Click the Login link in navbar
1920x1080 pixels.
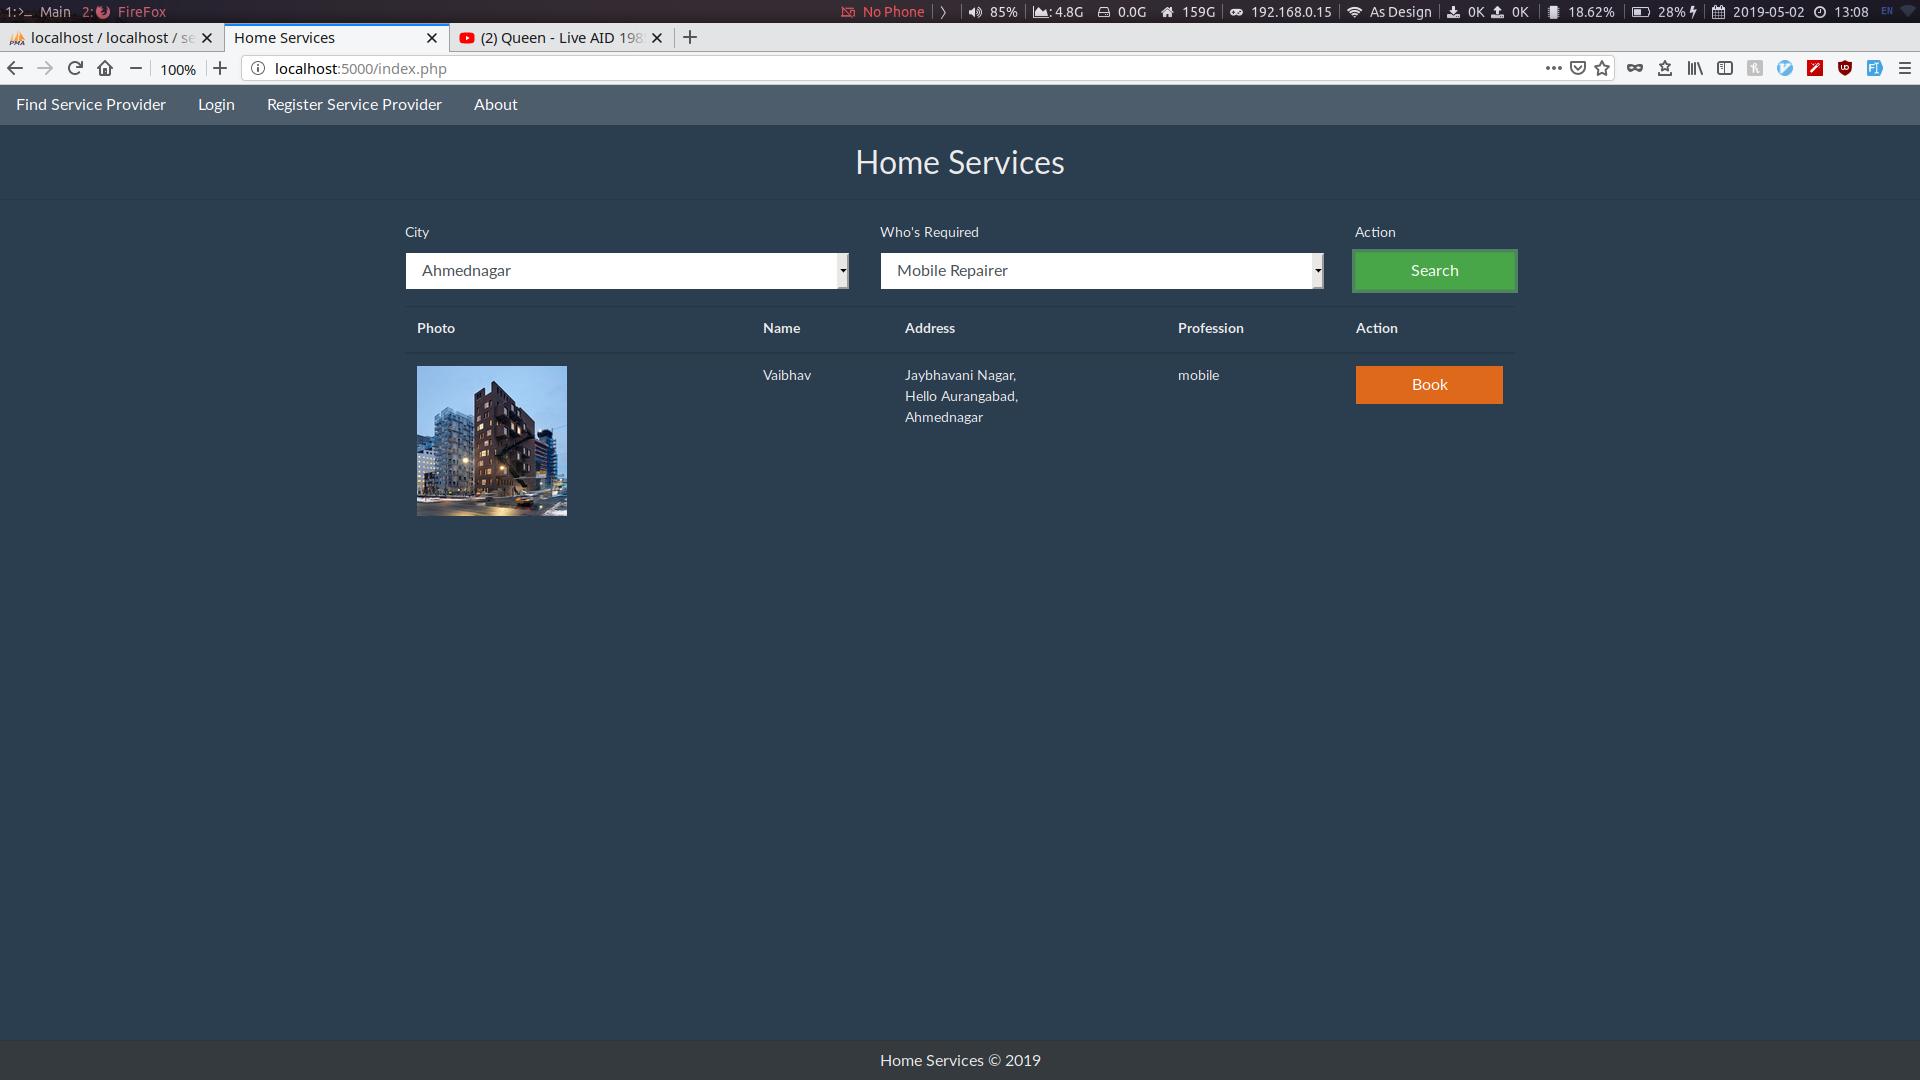(x=215, y=103)
